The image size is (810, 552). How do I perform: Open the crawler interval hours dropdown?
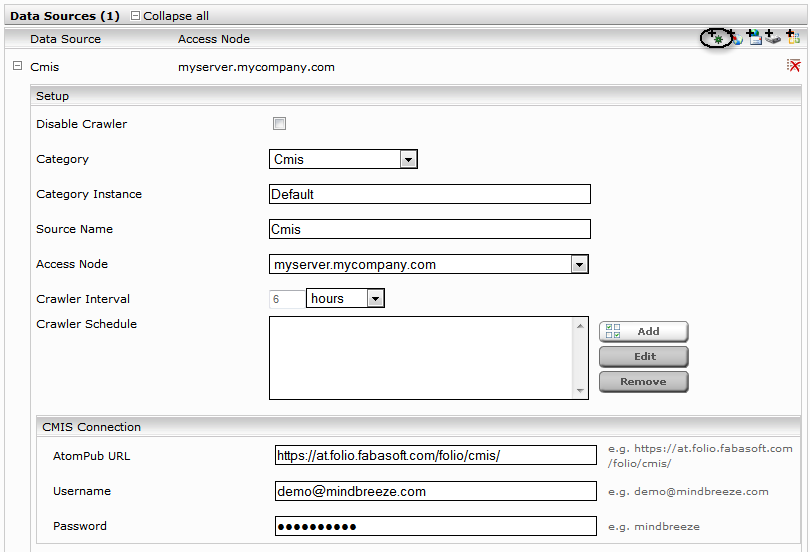[375, 298]
